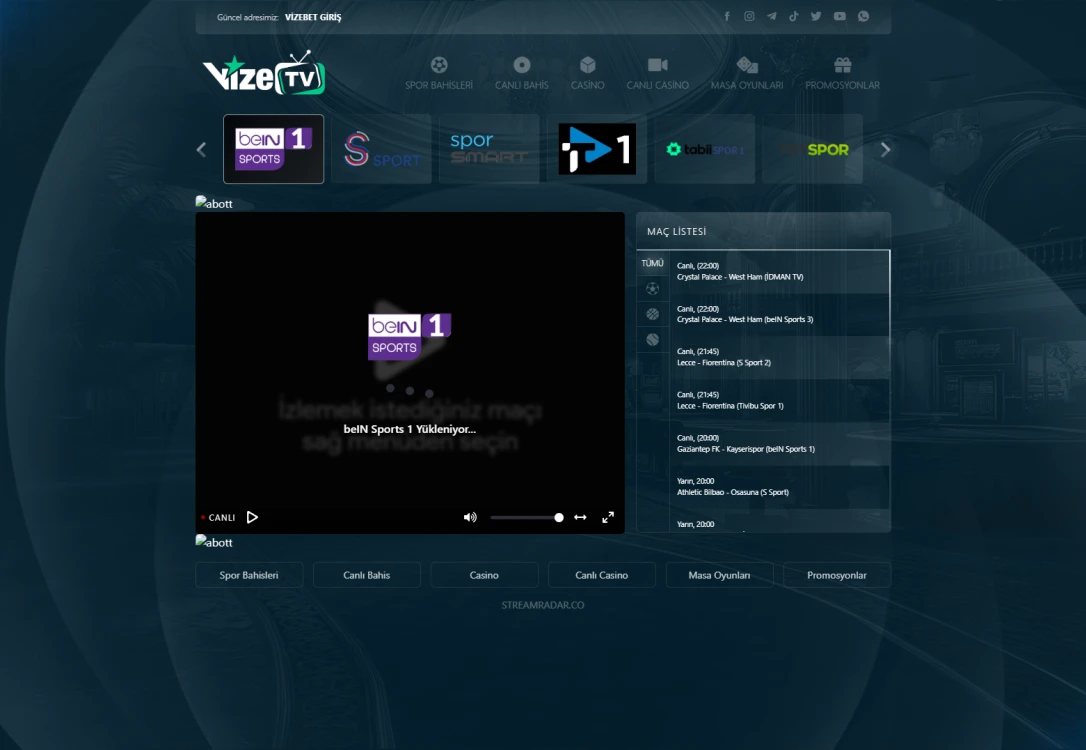
Task: Toggle fullscreen on the video player
Action: pyautogui.click(x=608, y=517)
